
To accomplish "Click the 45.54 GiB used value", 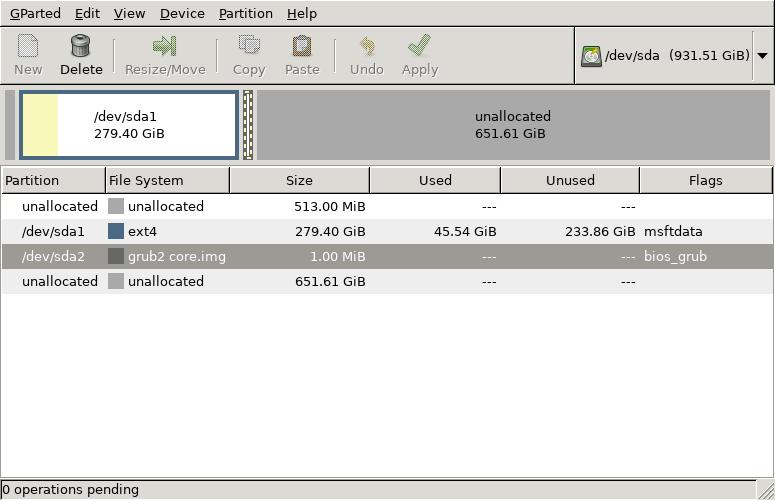I will tap(465, 231).
